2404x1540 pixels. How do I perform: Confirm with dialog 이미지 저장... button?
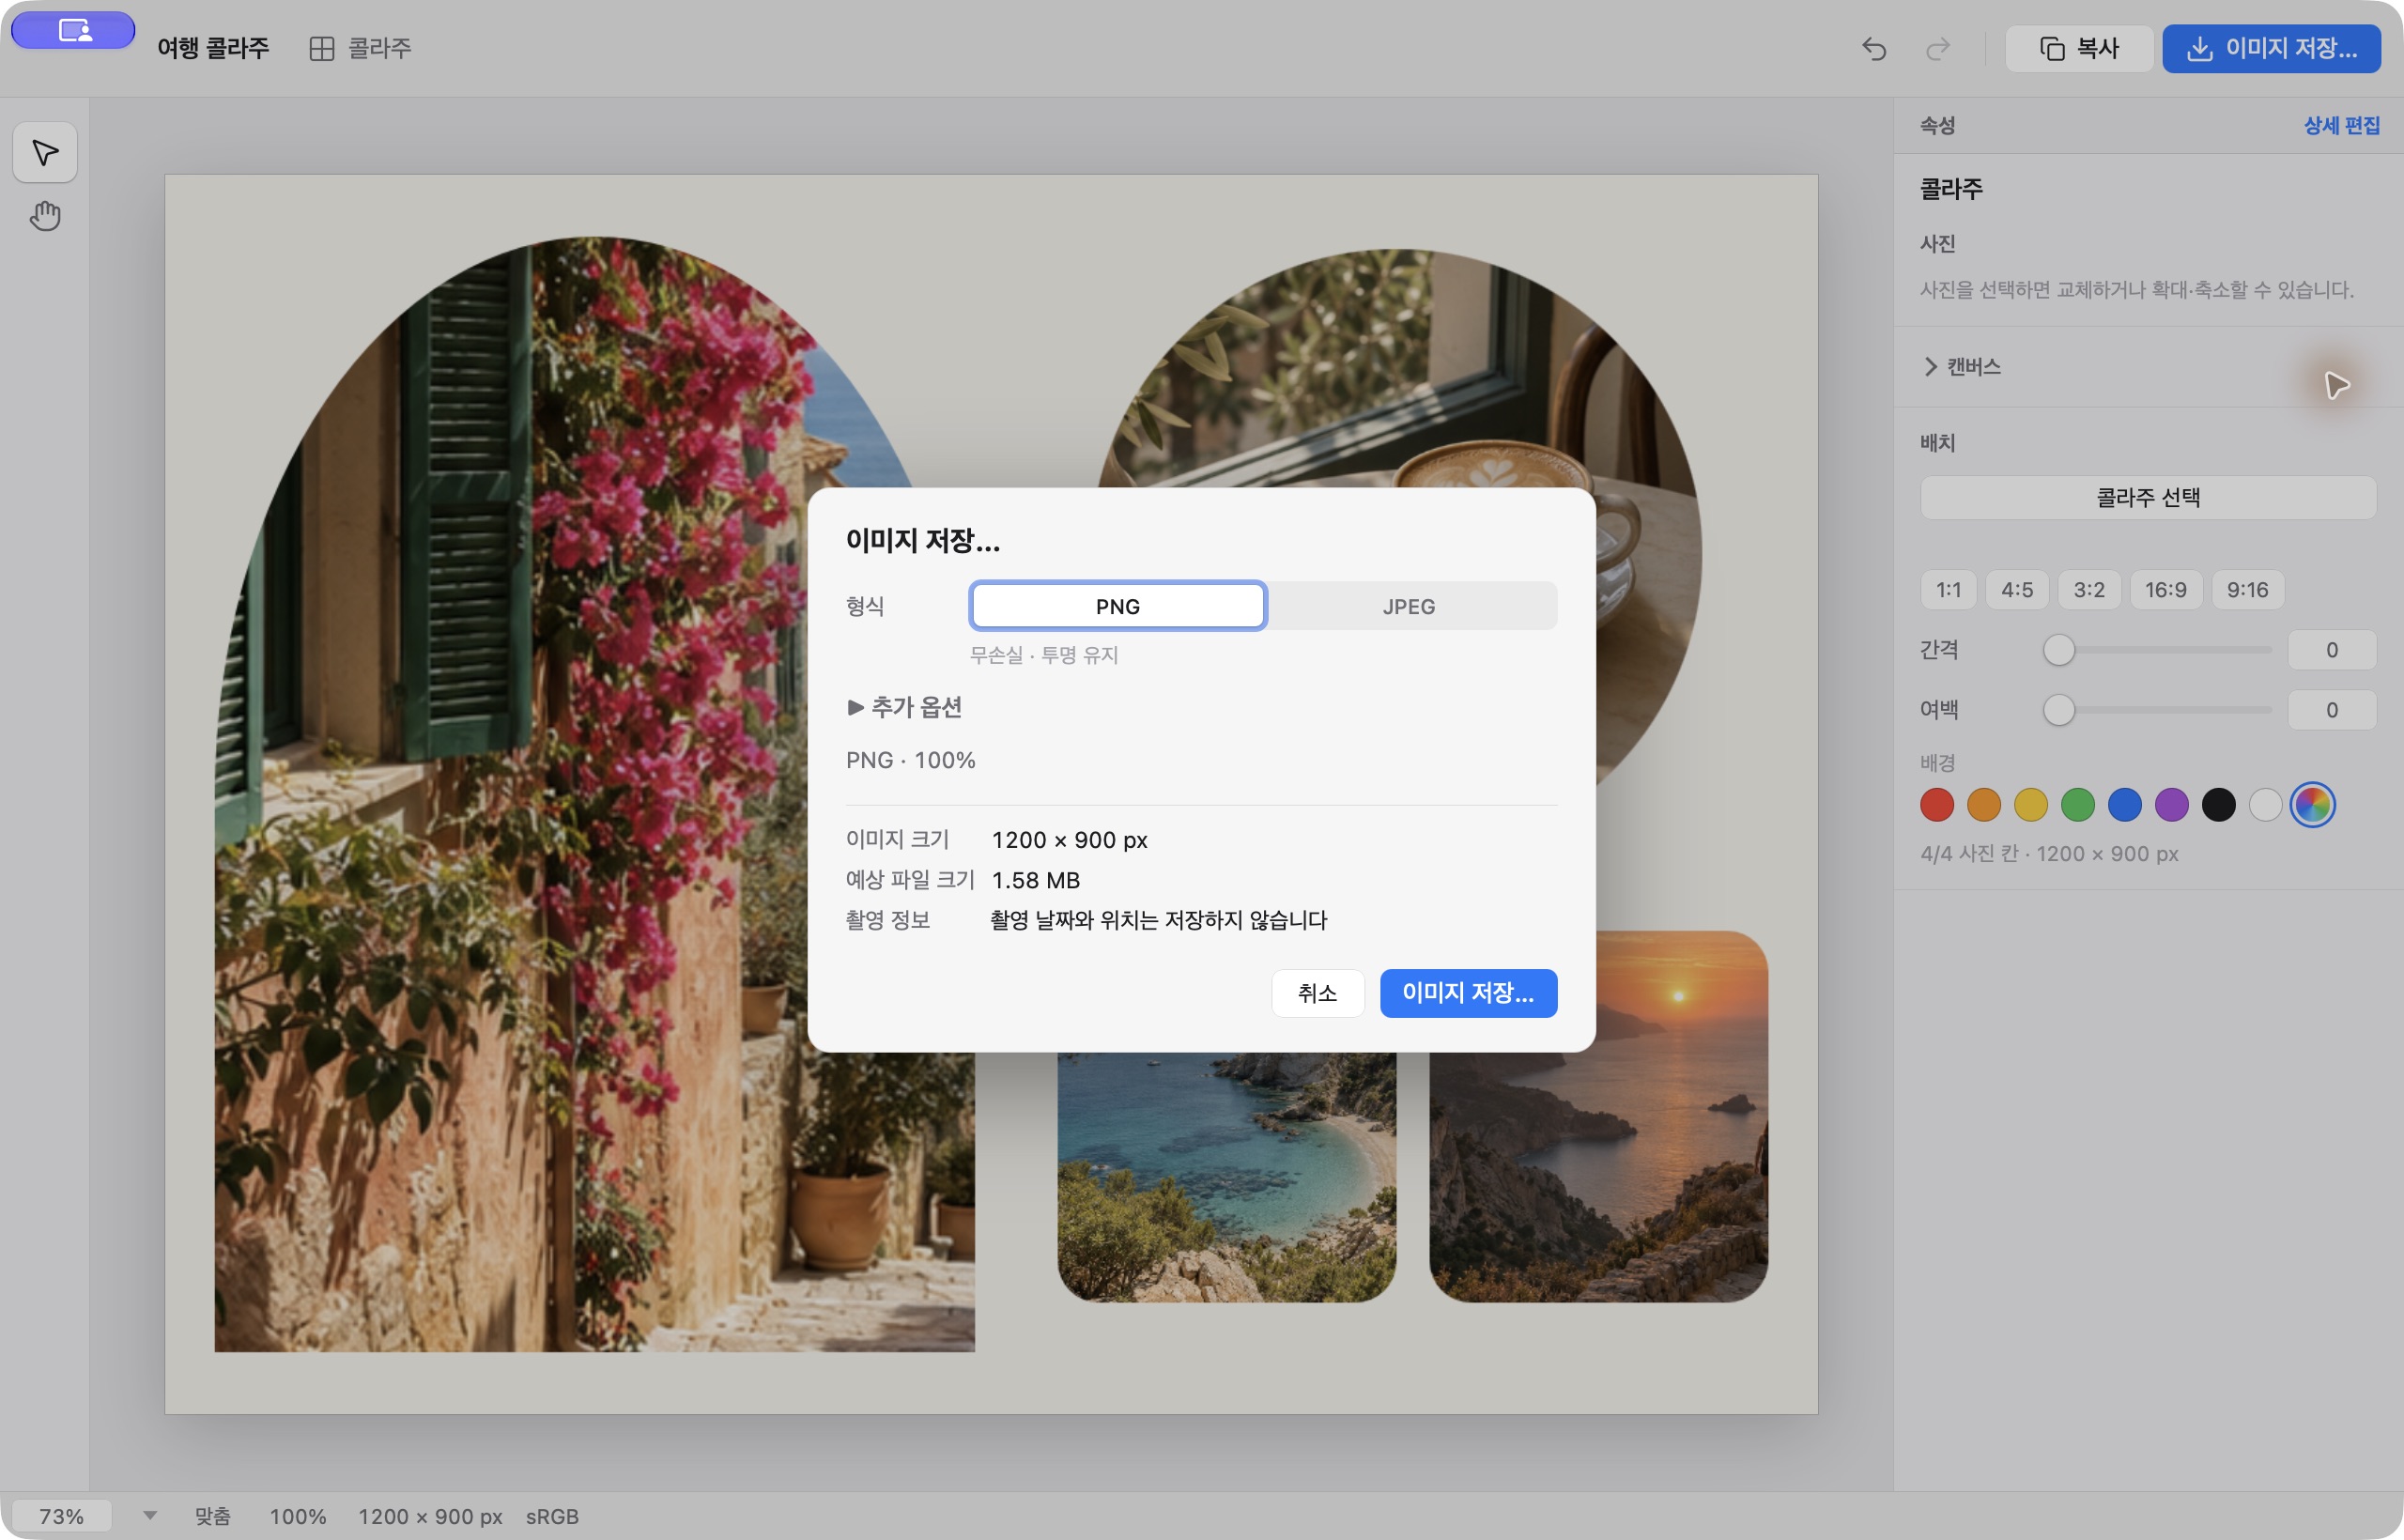[x=1468, y=993]
